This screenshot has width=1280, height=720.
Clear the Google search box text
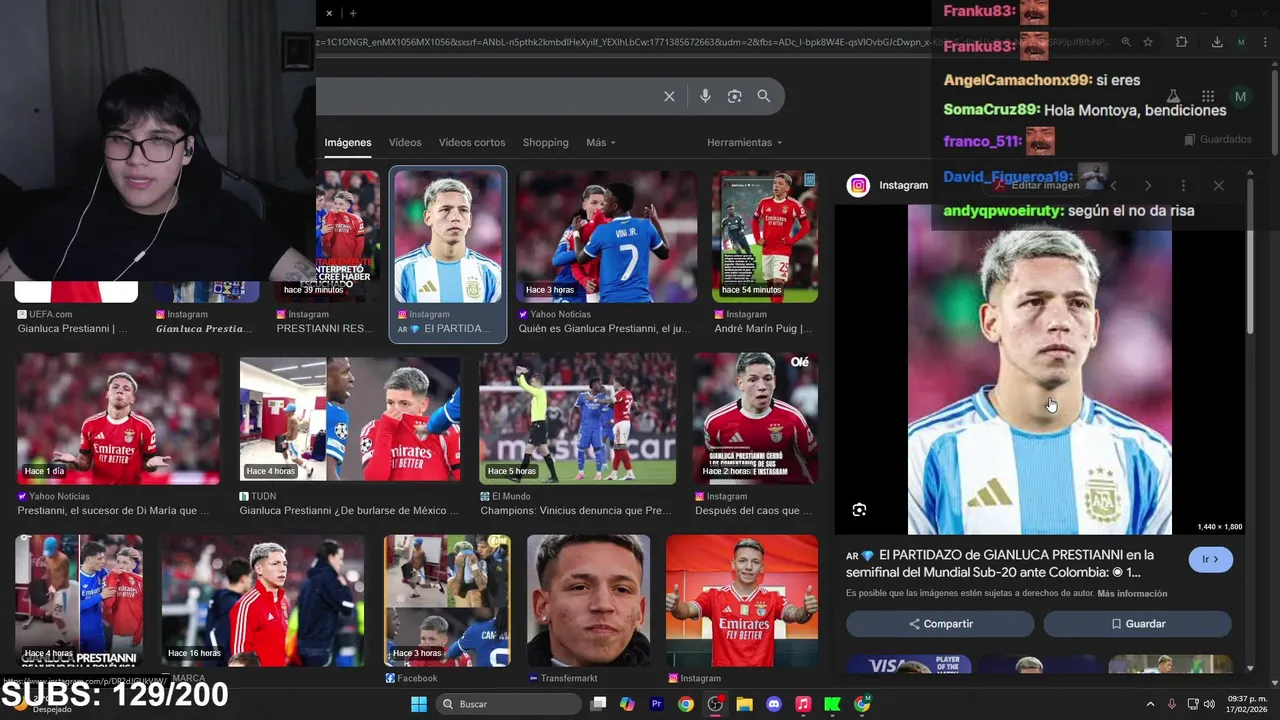[669, 96]
